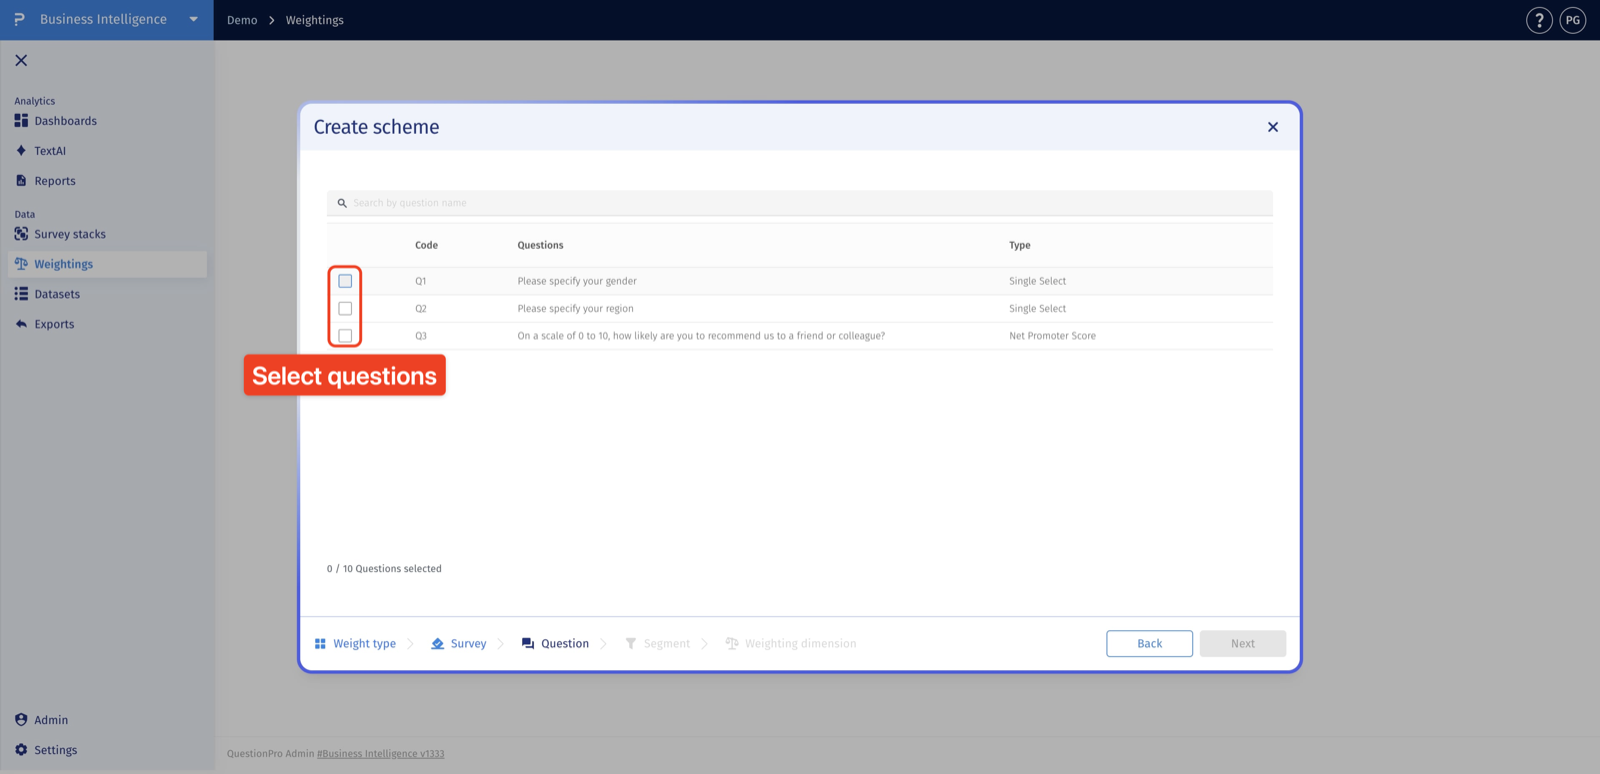Click the 'Please specify your region' text
The image size is (1600, 774).
(x=575, y=308)
